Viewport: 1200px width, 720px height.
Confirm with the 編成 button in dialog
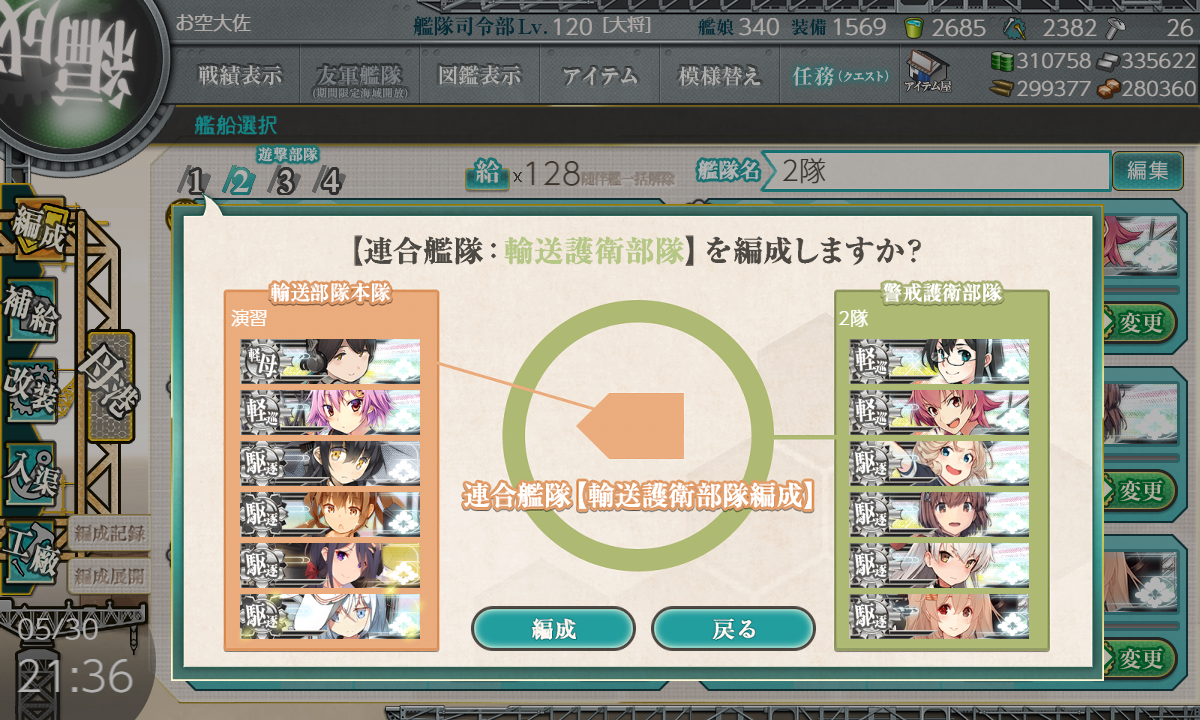[553, 629]
